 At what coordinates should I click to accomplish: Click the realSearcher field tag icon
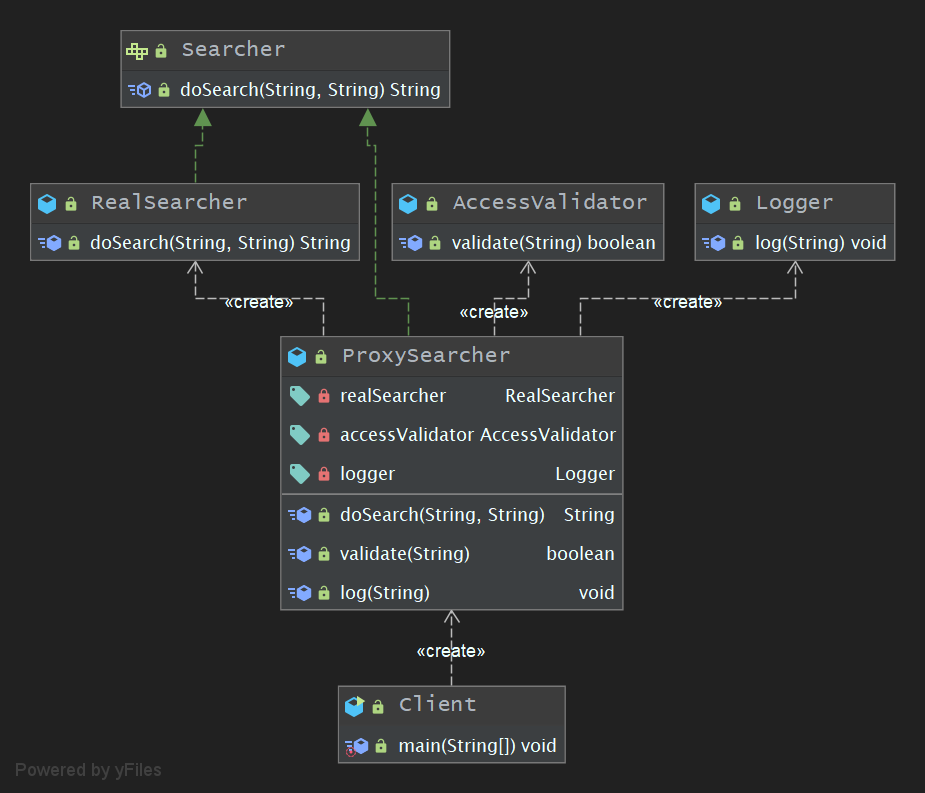298,396
